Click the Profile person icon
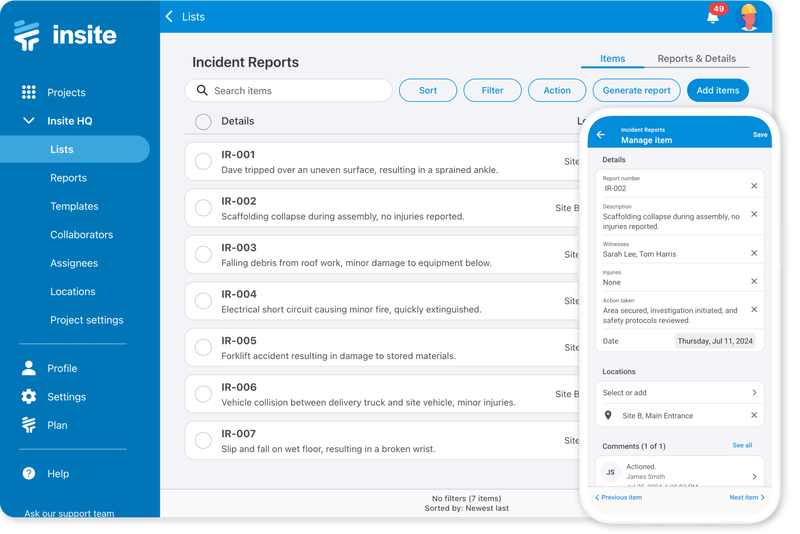 click(29, 368)
